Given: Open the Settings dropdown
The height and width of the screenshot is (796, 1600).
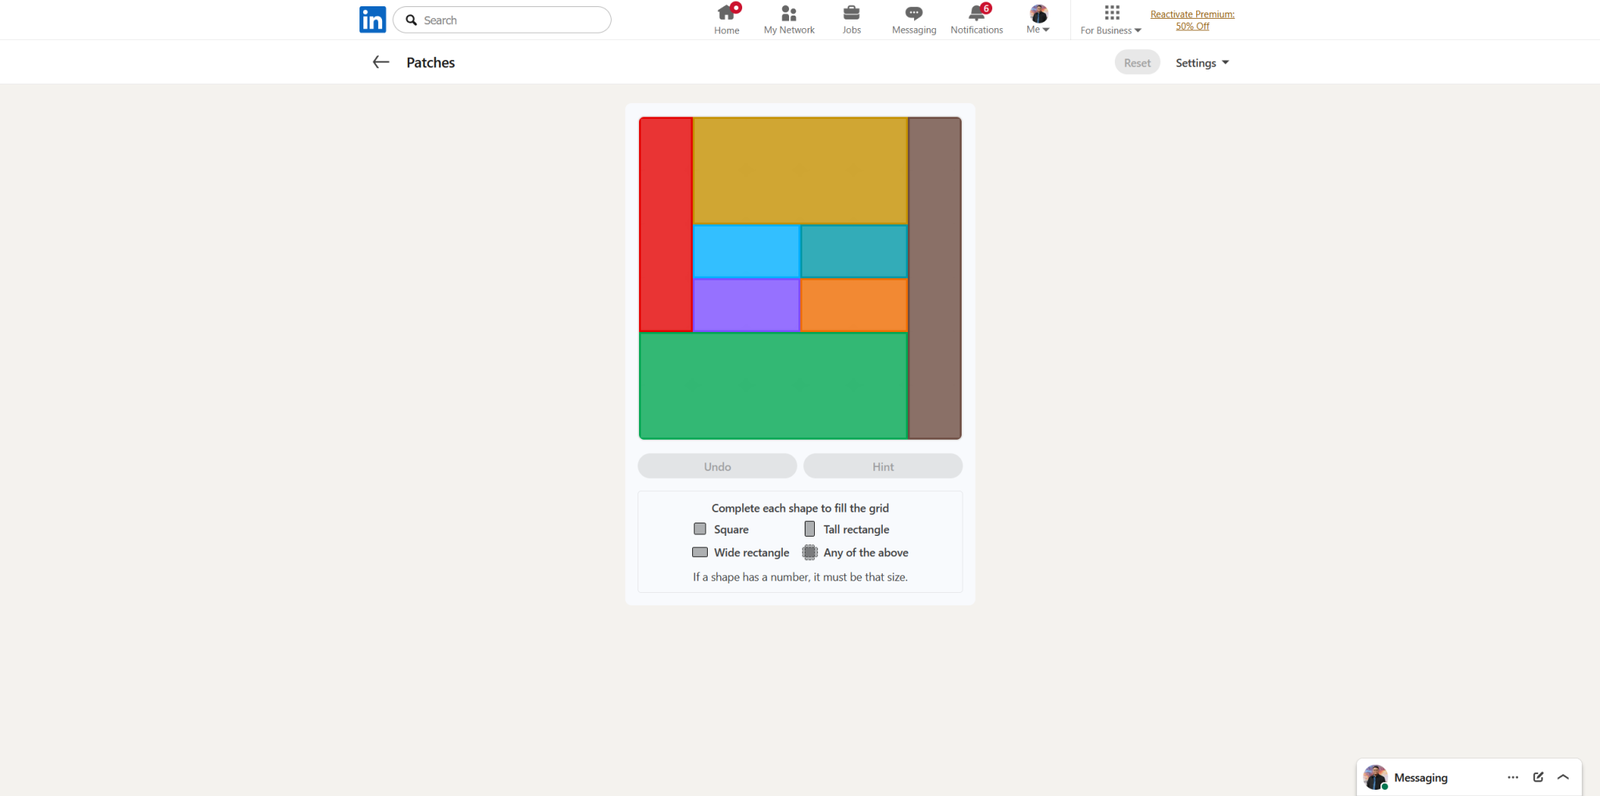Looking at the screenshot, I should click(1202, 63).
